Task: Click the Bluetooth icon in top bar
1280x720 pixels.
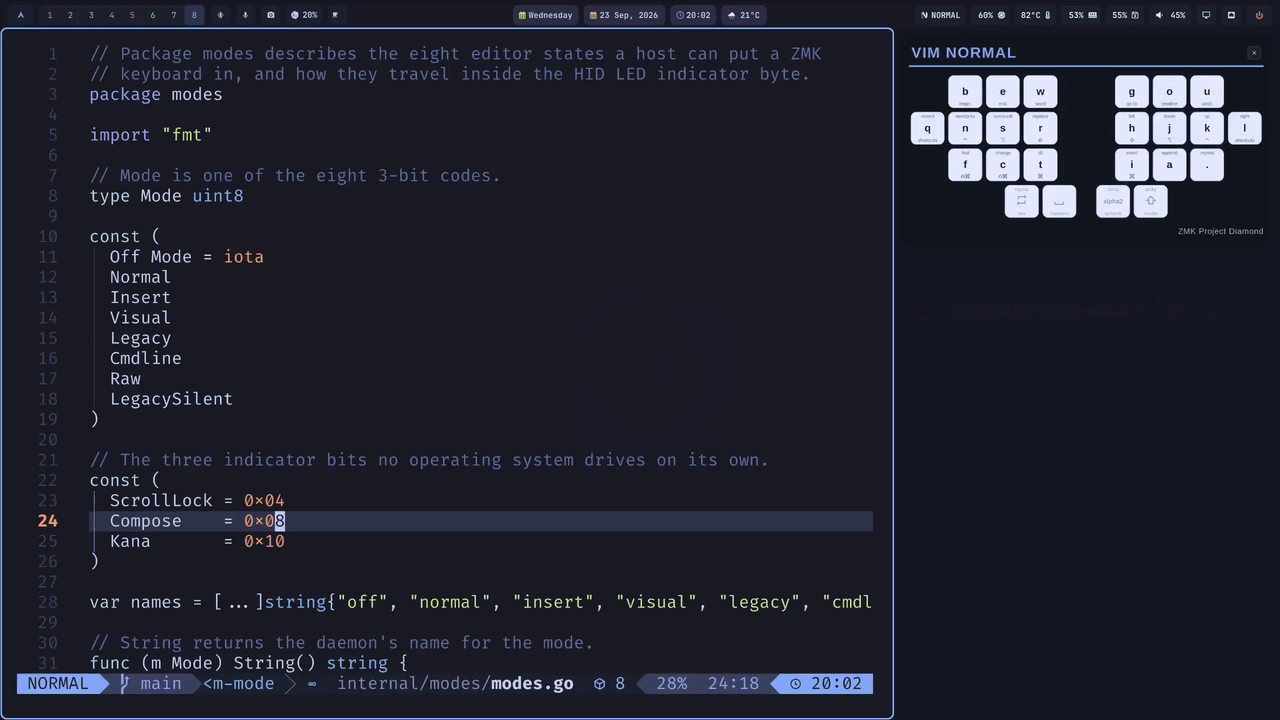Action: coord(220,15)
